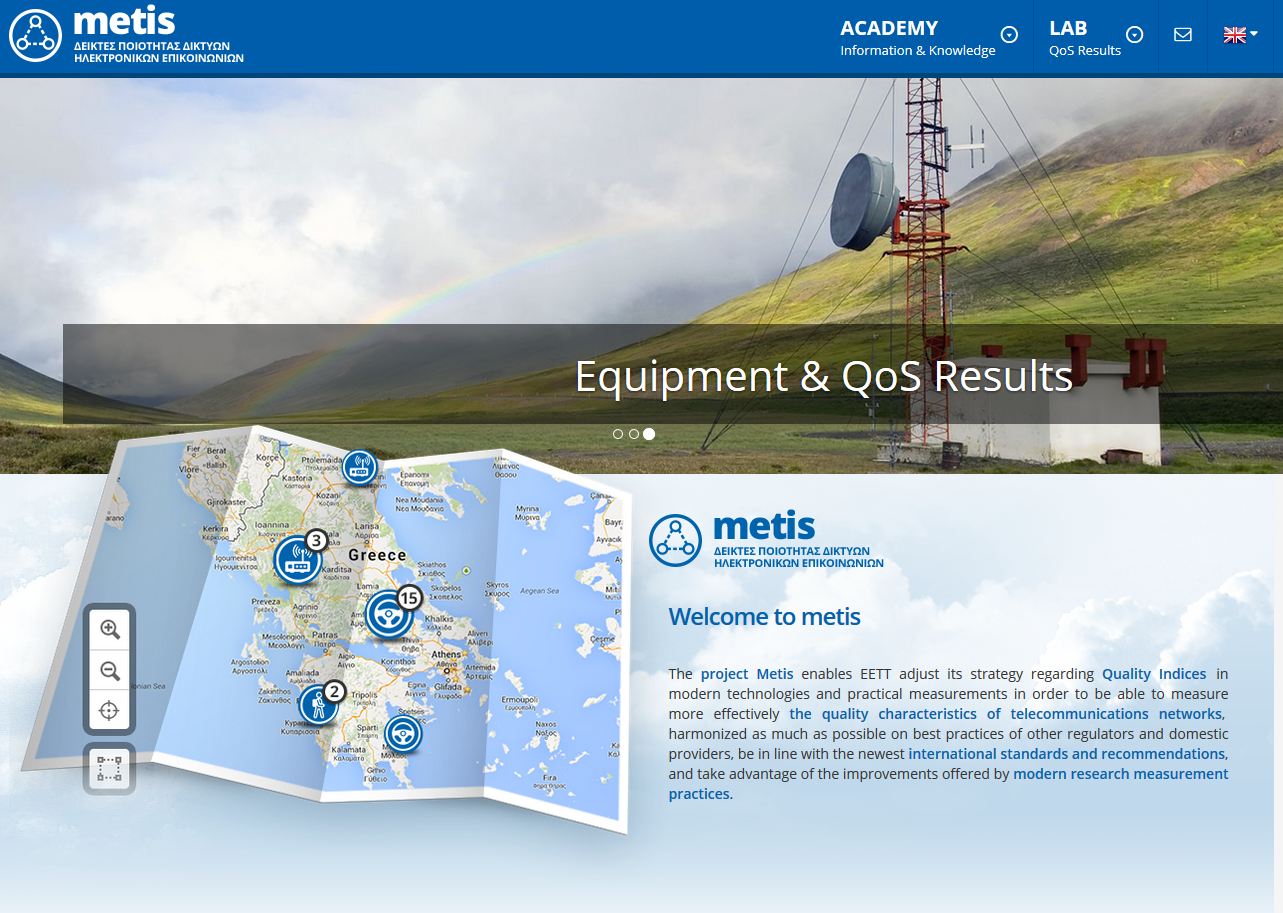The image size is (1283, 913).
Task: Click the metis logo in the header
Action: (127, 36)
